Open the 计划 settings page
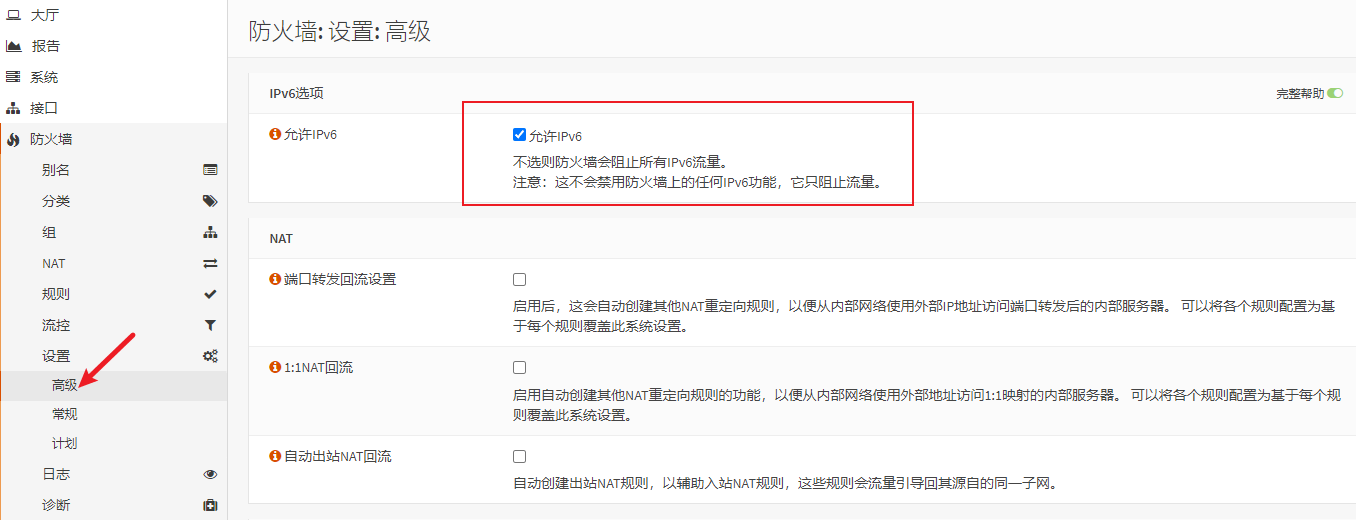The width and height of the screenshot is (1356, 520). coord(65,443)
